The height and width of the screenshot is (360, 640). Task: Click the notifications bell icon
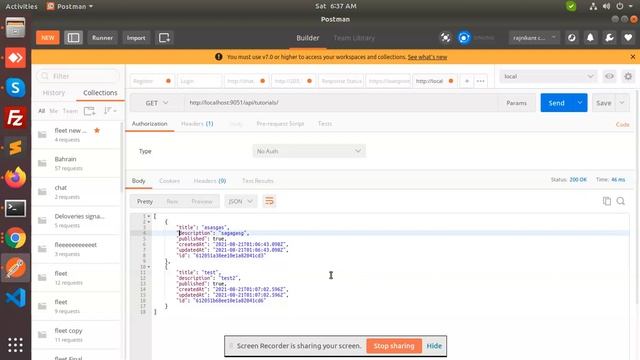coord(590,38)
